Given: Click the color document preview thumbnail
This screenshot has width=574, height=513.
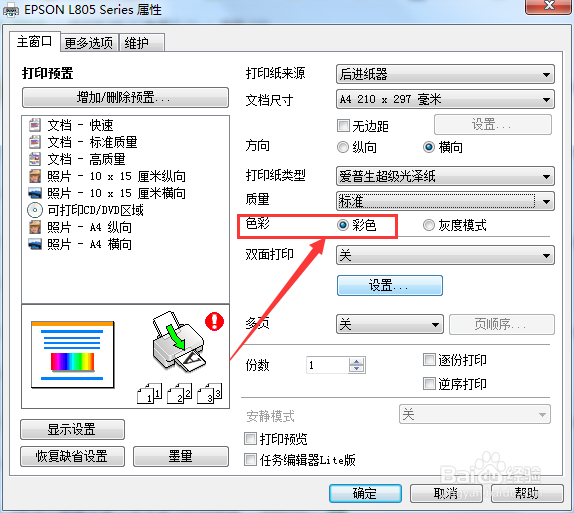Looking at the screenshot, I should pos(72,354).
